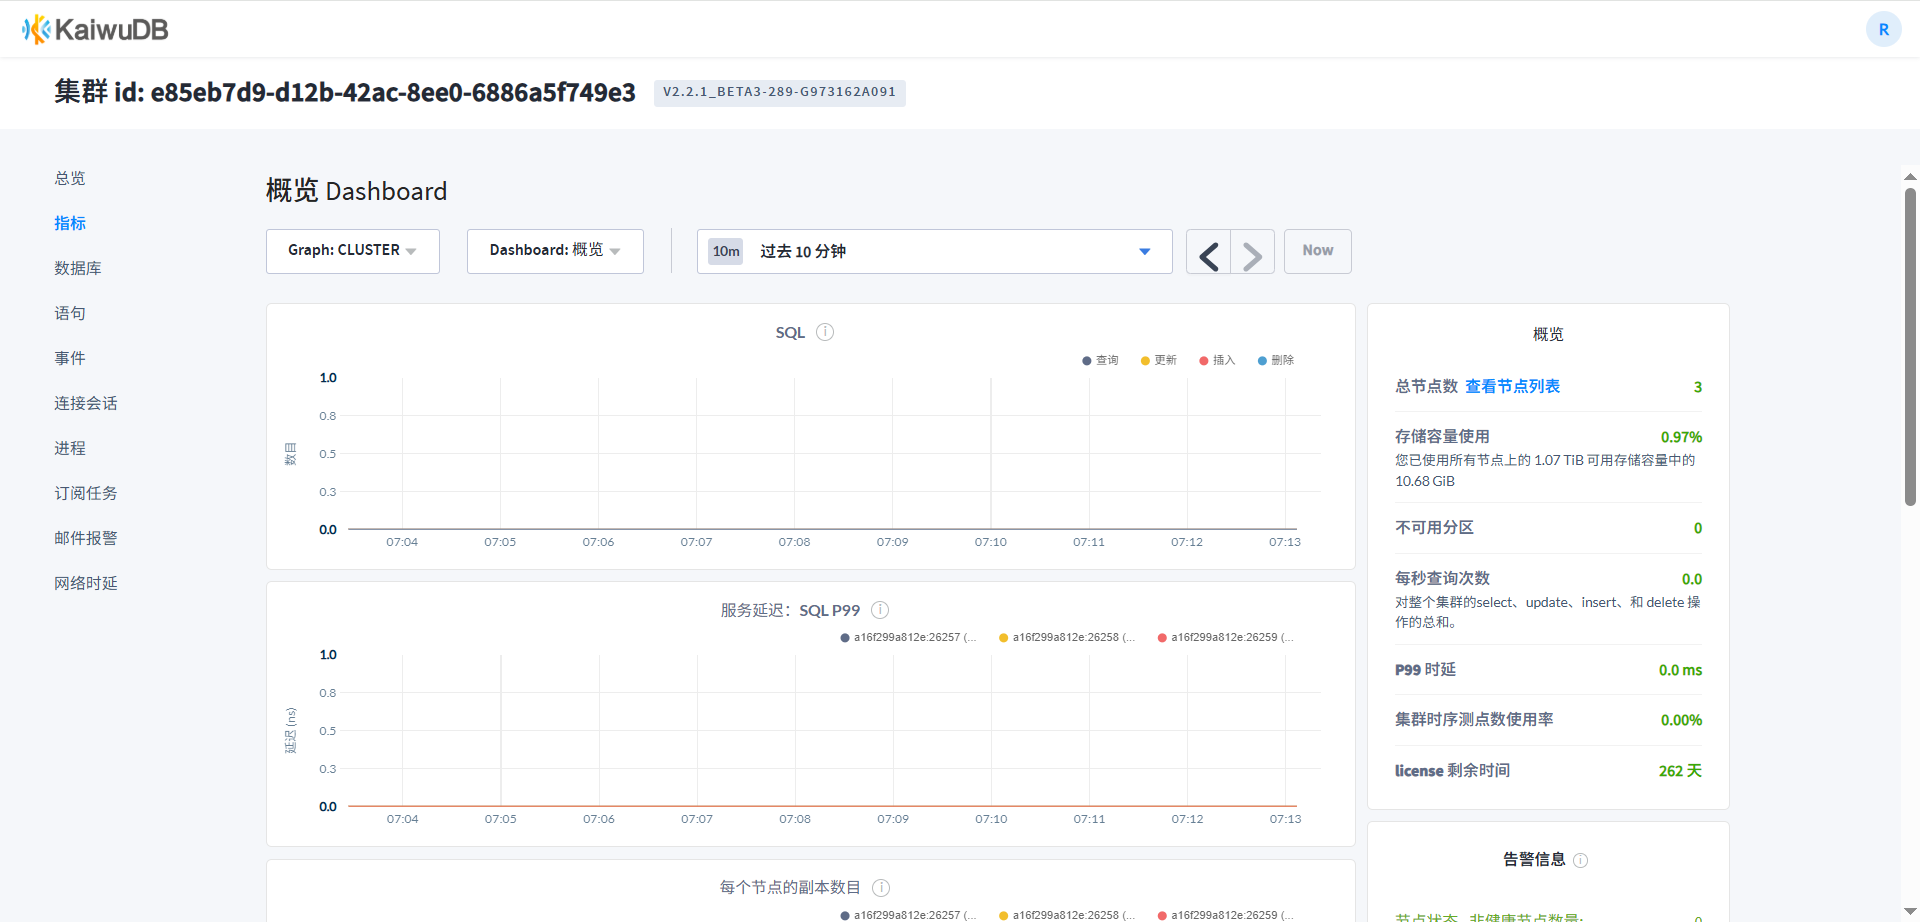Viewport: 1920px width, 922px height.
Task: Click info icon next to 每个节点的副本数目
Action: [x=881, y=887]
